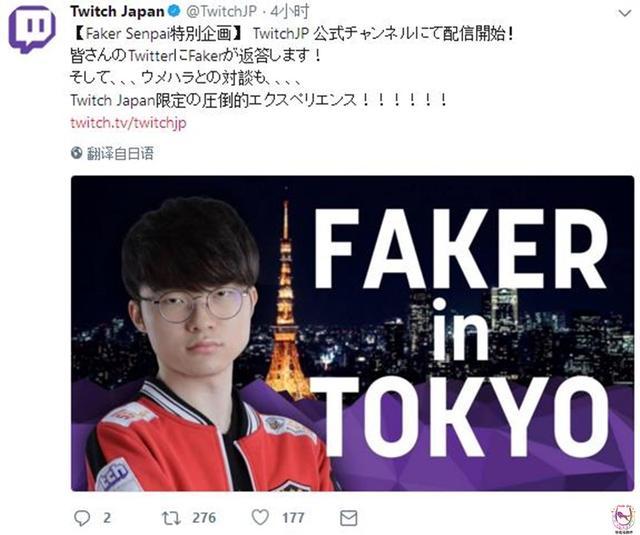
Task: Retweet this post with the arrows icon
Action: (x=171, y=518)
